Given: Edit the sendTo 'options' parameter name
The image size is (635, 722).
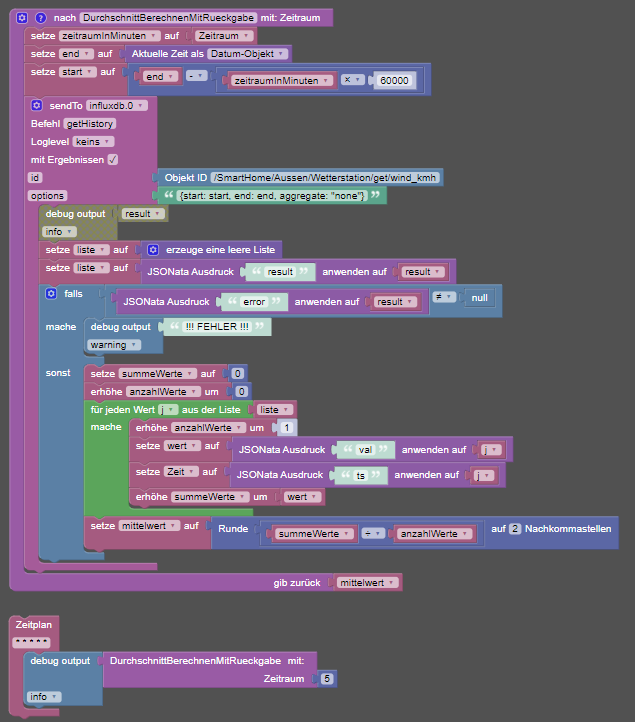Looking at the screenshot, I should (x=47, y=196).
